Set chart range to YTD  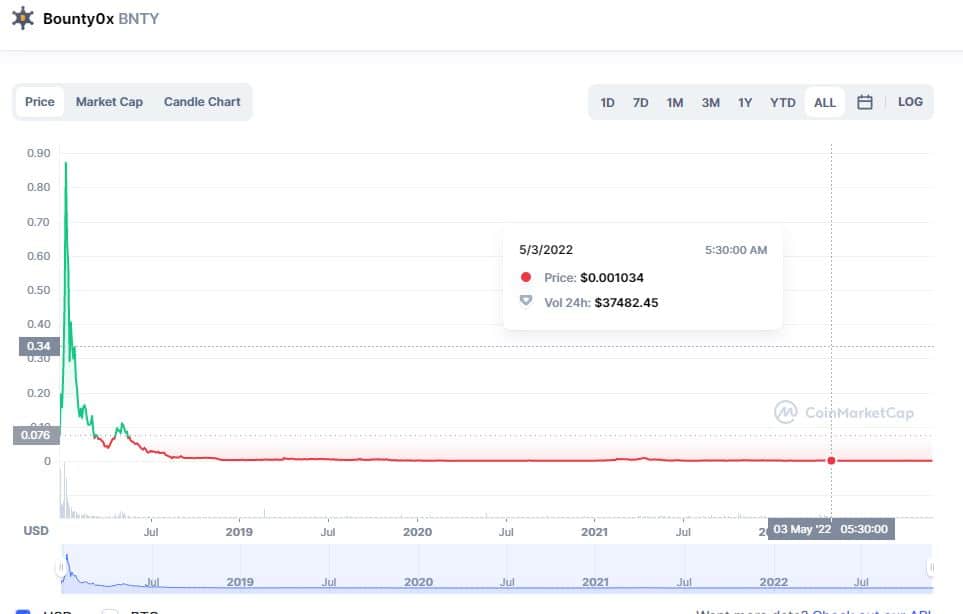[782, 103]
